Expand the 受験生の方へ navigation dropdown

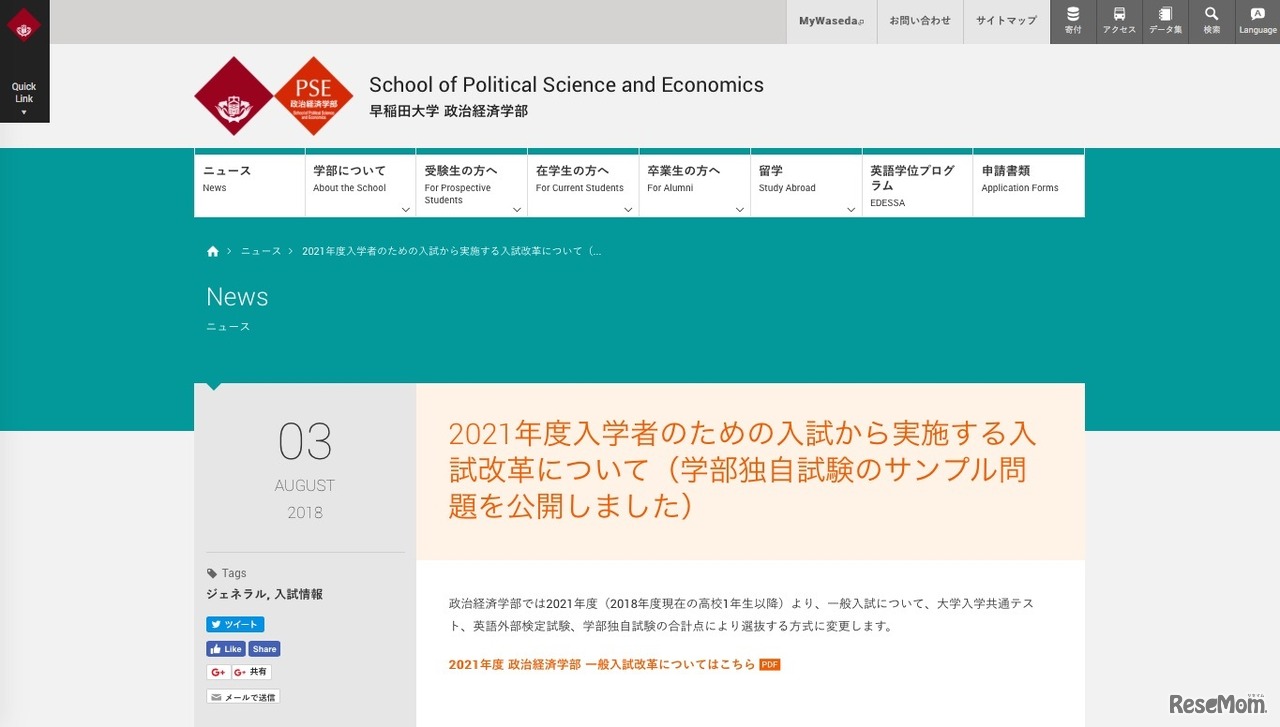[516, 209]
